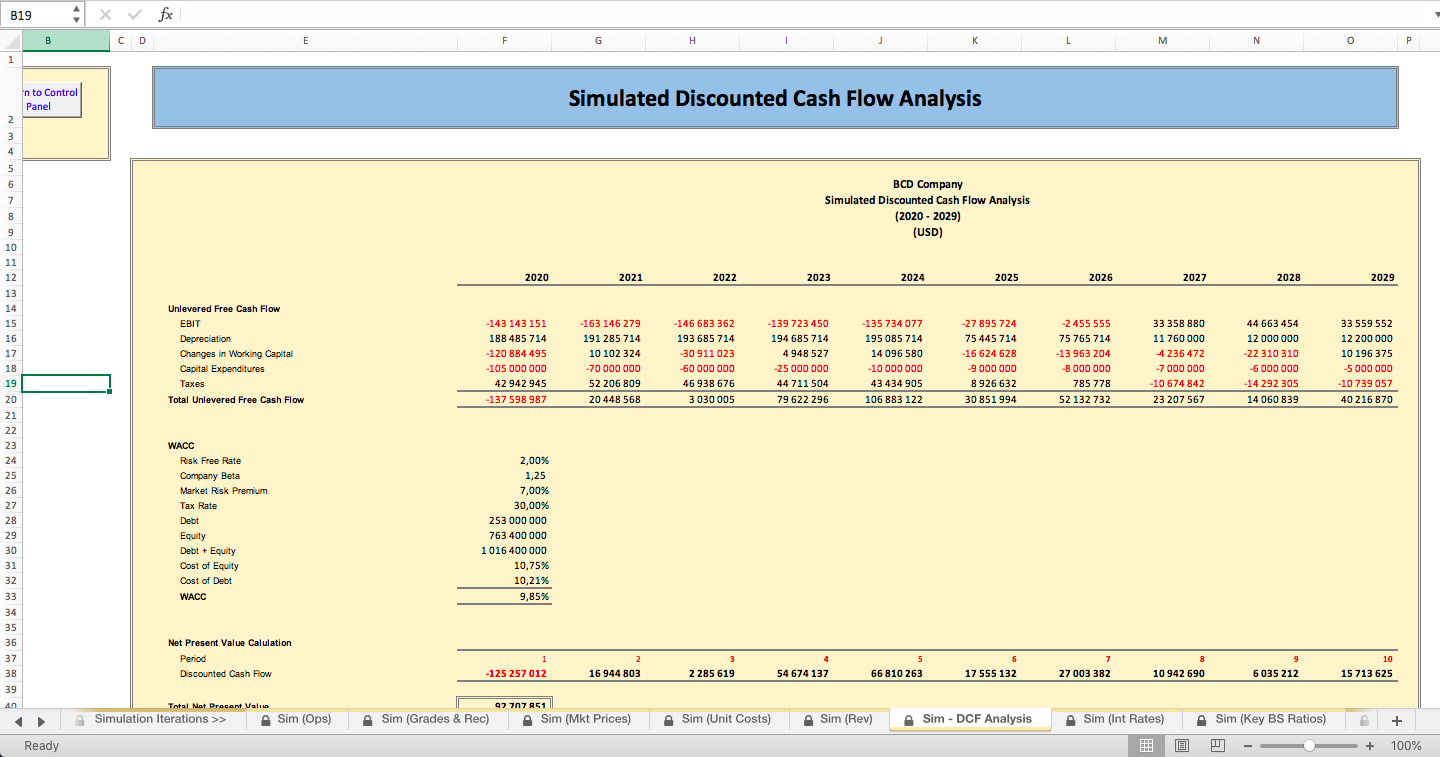1440x757 pixels.
Task: Select column B header
Action: pyautogui.click(x=66, y=41)
